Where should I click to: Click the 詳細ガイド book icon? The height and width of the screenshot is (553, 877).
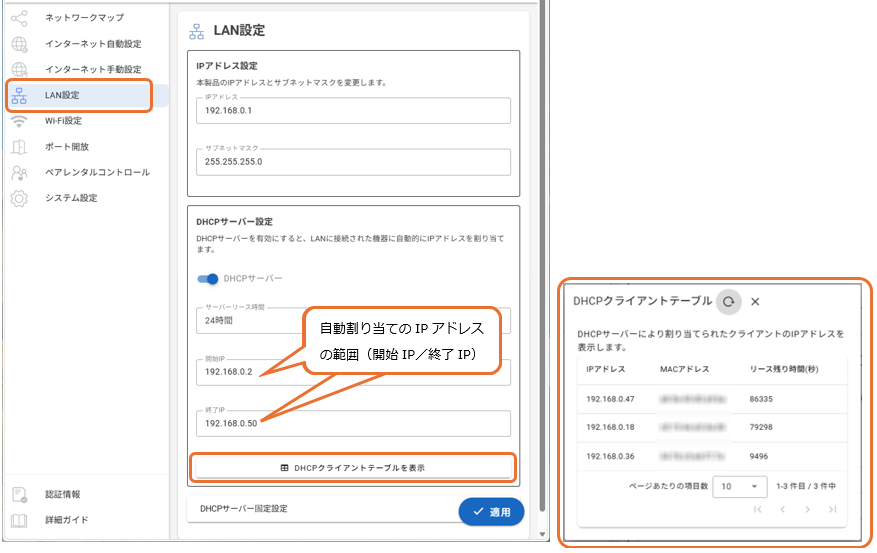coord(19,520)
